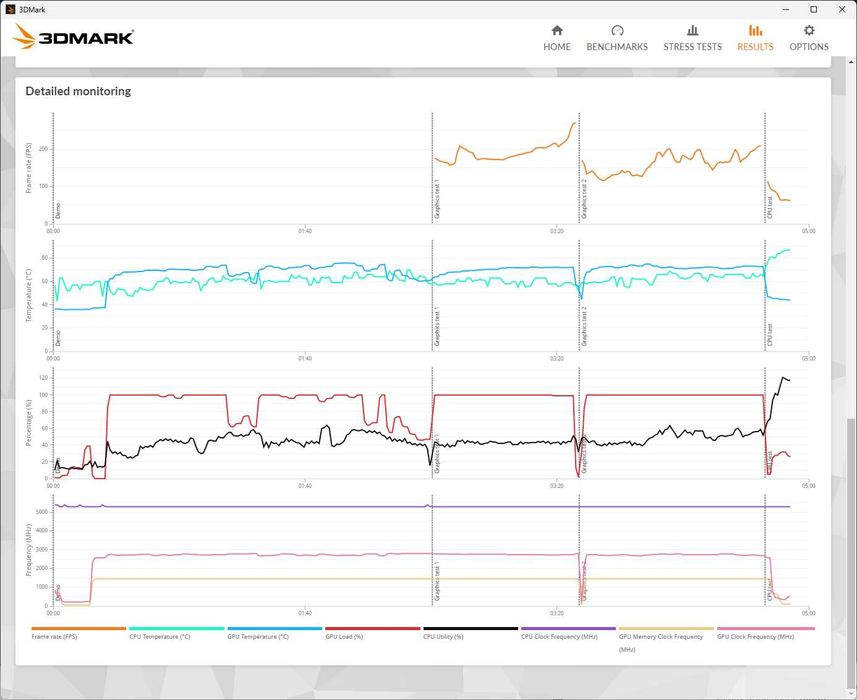Click Graphics test 1 marker in frequency chart
The image size is (857, 700).
click(x=437, y=581)
